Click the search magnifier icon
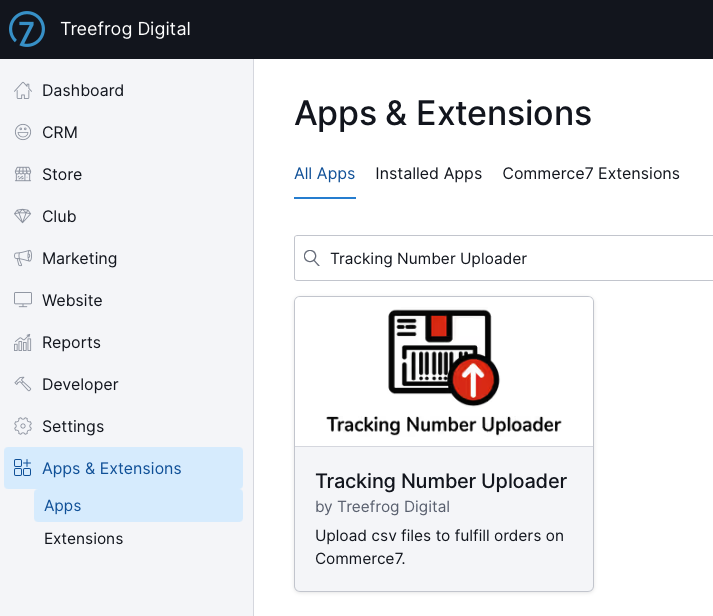This screenshot has height=616, width=713. (x=311, y=258)
